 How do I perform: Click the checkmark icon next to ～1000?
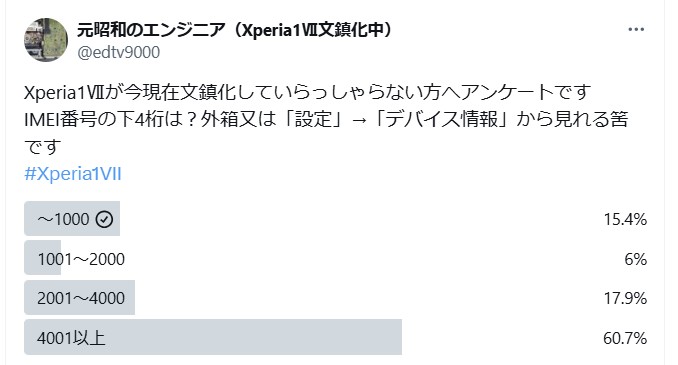point(104,219)
